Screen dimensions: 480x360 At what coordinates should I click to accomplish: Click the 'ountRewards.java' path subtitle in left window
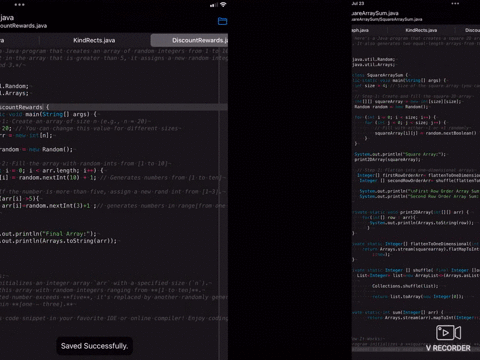click(23, 26)
